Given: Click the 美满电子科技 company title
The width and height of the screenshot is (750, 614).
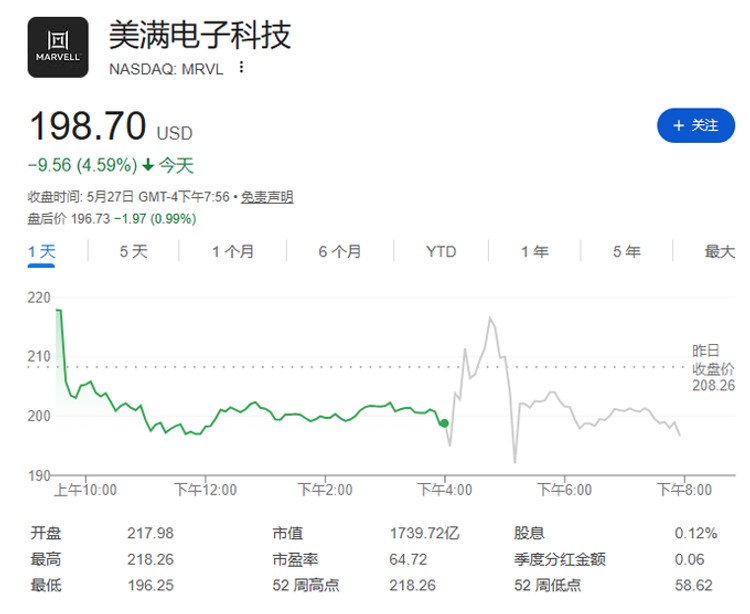Looking at the screenshot, I should (x=200, y=35).
